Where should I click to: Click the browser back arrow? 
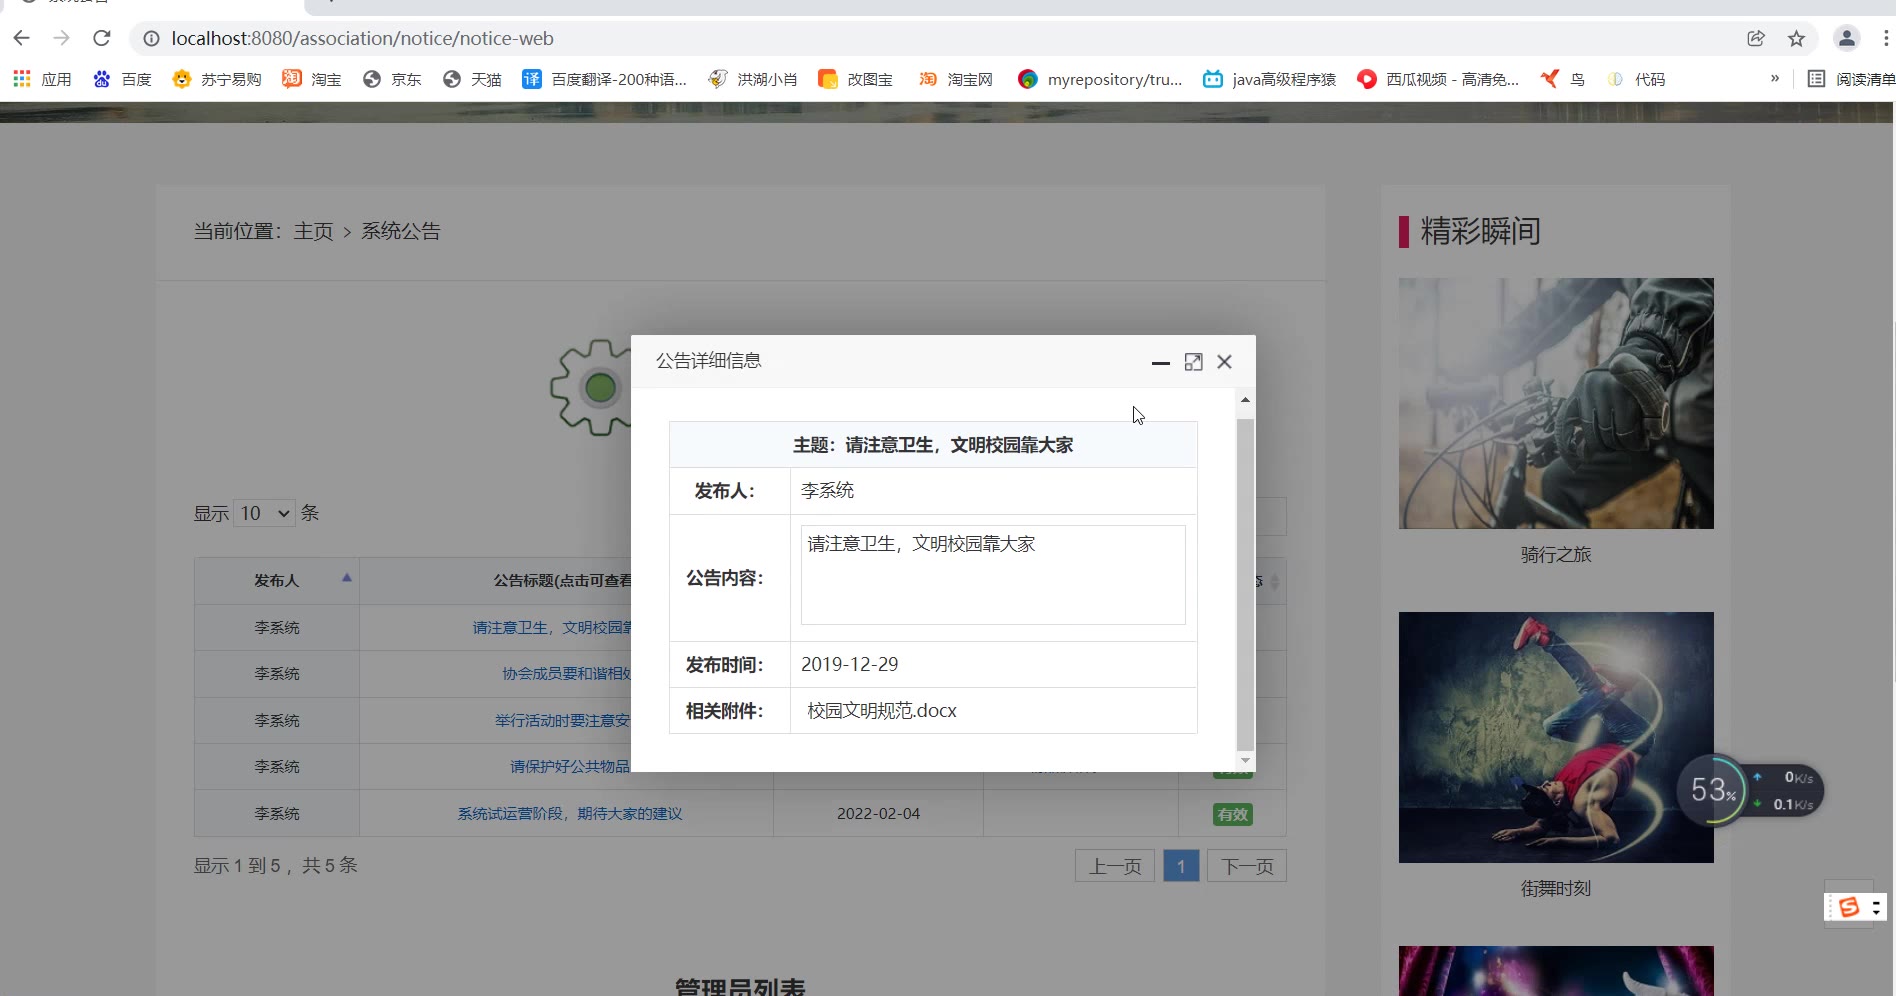click(x=22, y=38)
